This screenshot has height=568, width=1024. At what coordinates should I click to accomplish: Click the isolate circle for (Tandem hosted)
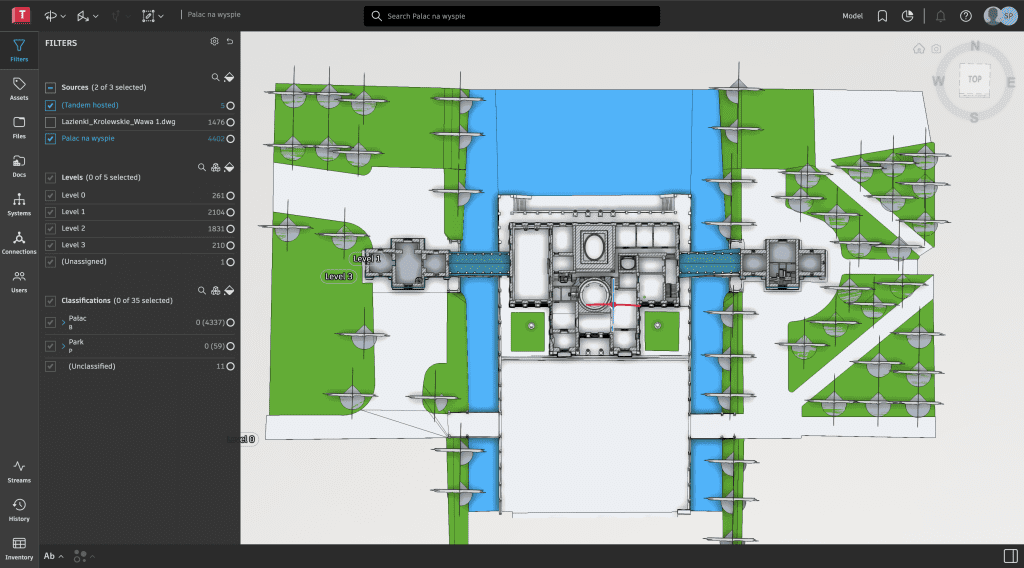231,106
